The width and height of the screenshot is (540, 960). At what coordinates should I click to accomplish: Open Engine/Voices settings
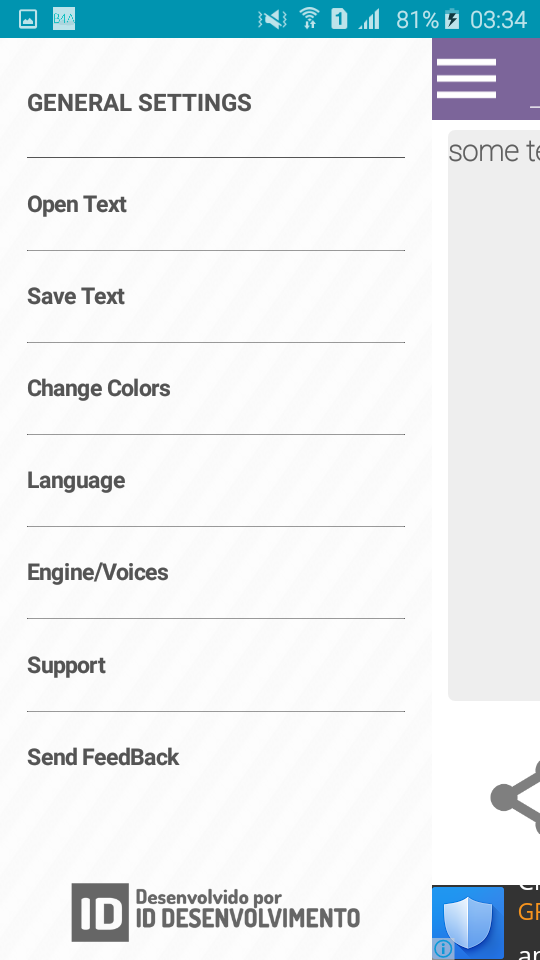point(216,572)
